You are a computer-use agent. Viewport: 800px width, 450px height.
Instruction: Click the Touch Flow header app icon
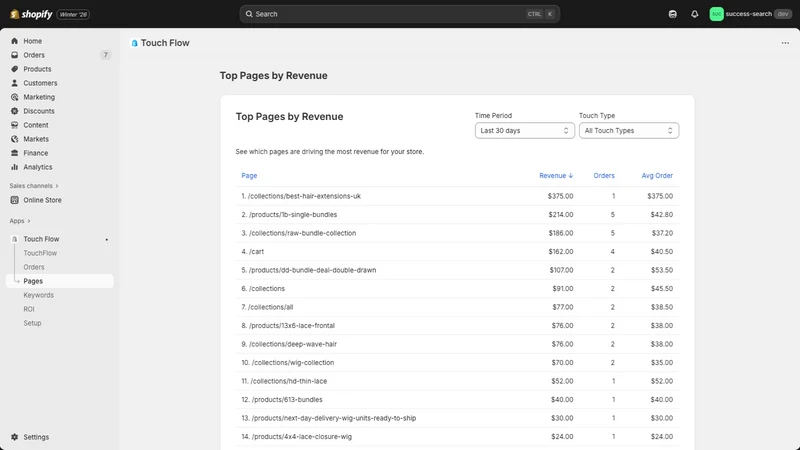click(134, 43)
